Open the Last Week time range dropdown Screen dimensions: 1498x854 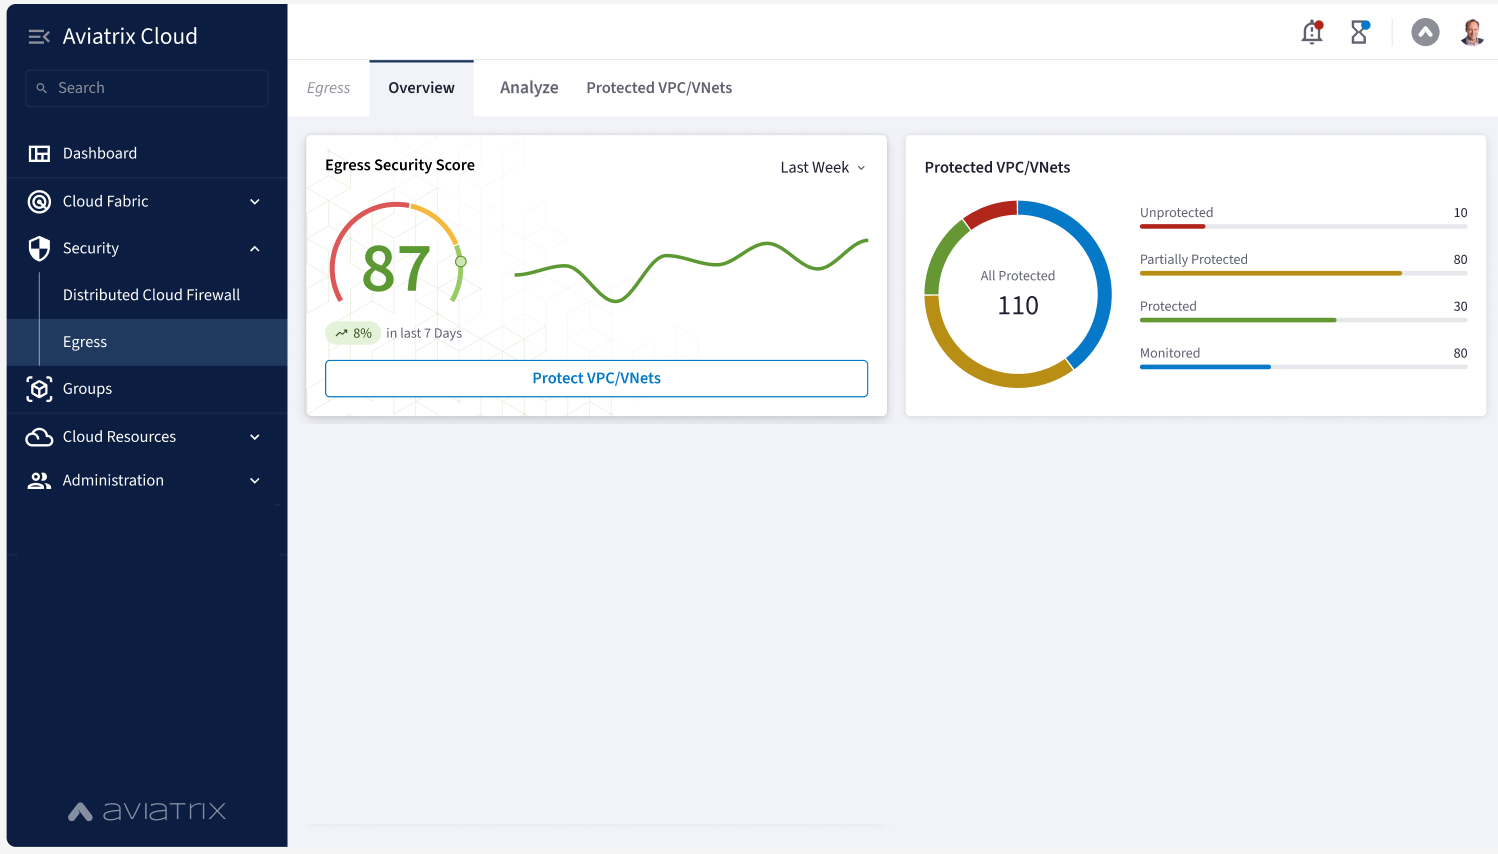[x=822, y=167]
